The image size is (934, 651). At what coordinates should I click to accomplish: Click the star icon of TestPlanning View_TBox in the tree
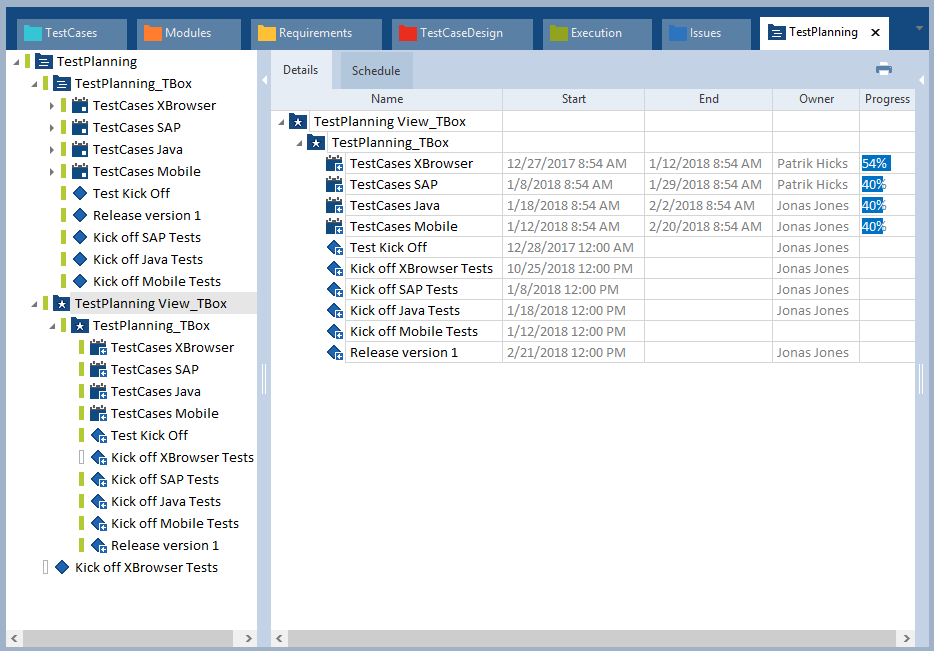[x=62, y=303]
